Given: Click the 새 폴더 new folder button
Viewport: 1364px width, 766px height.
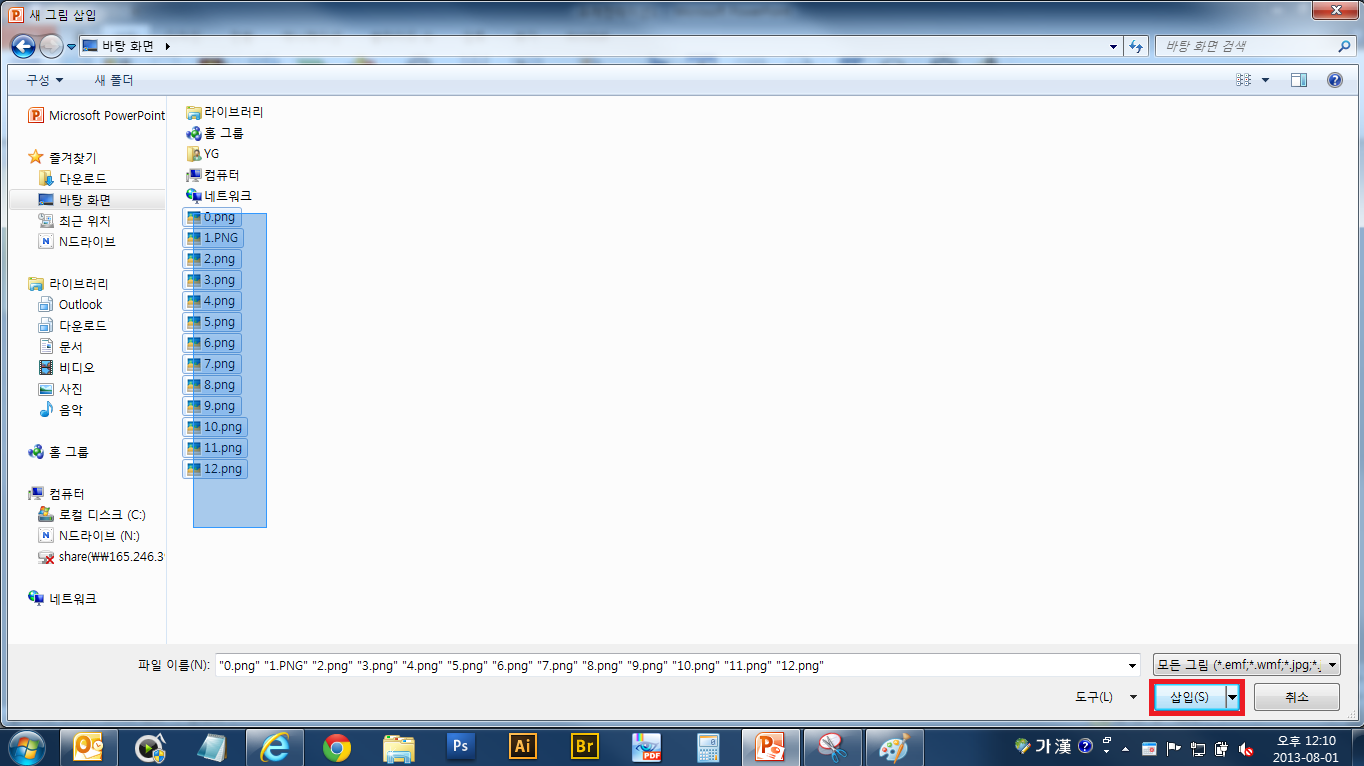Looking at the screenshot, I should click(x=113, y=80).
